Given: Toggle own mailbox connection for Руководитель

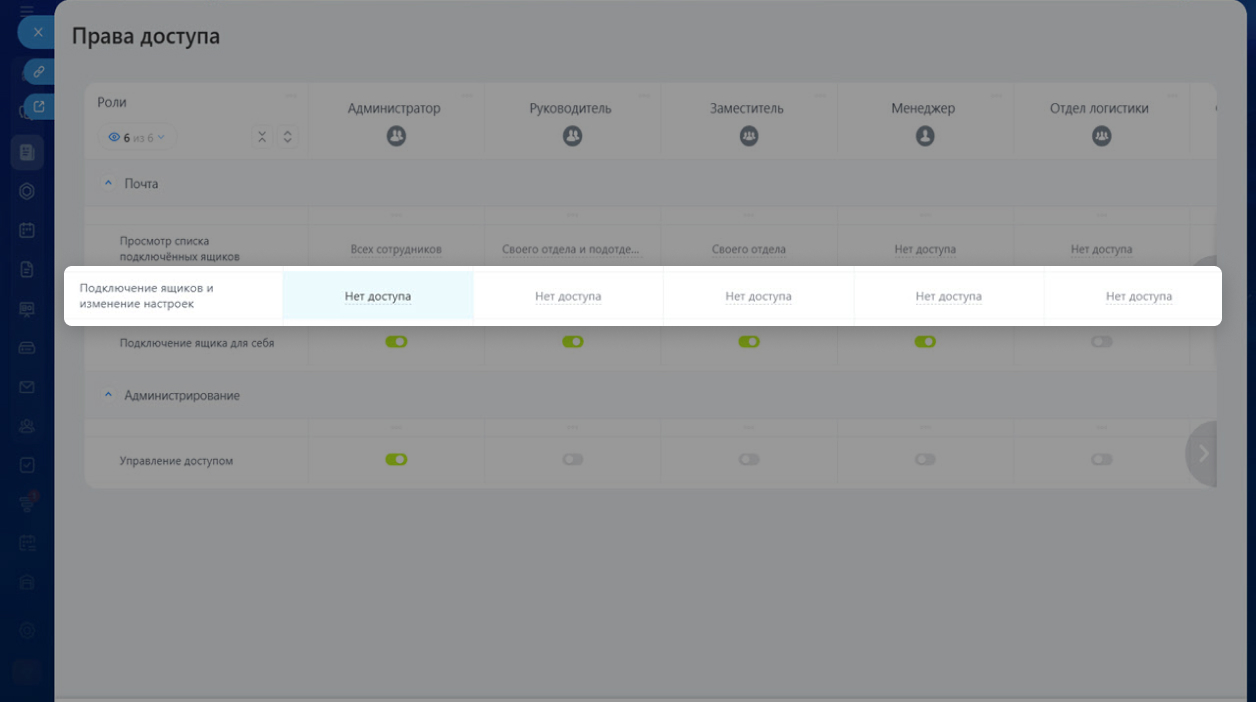Looking at the screenshot, I should pyautogui.click(x=572, y=342).
